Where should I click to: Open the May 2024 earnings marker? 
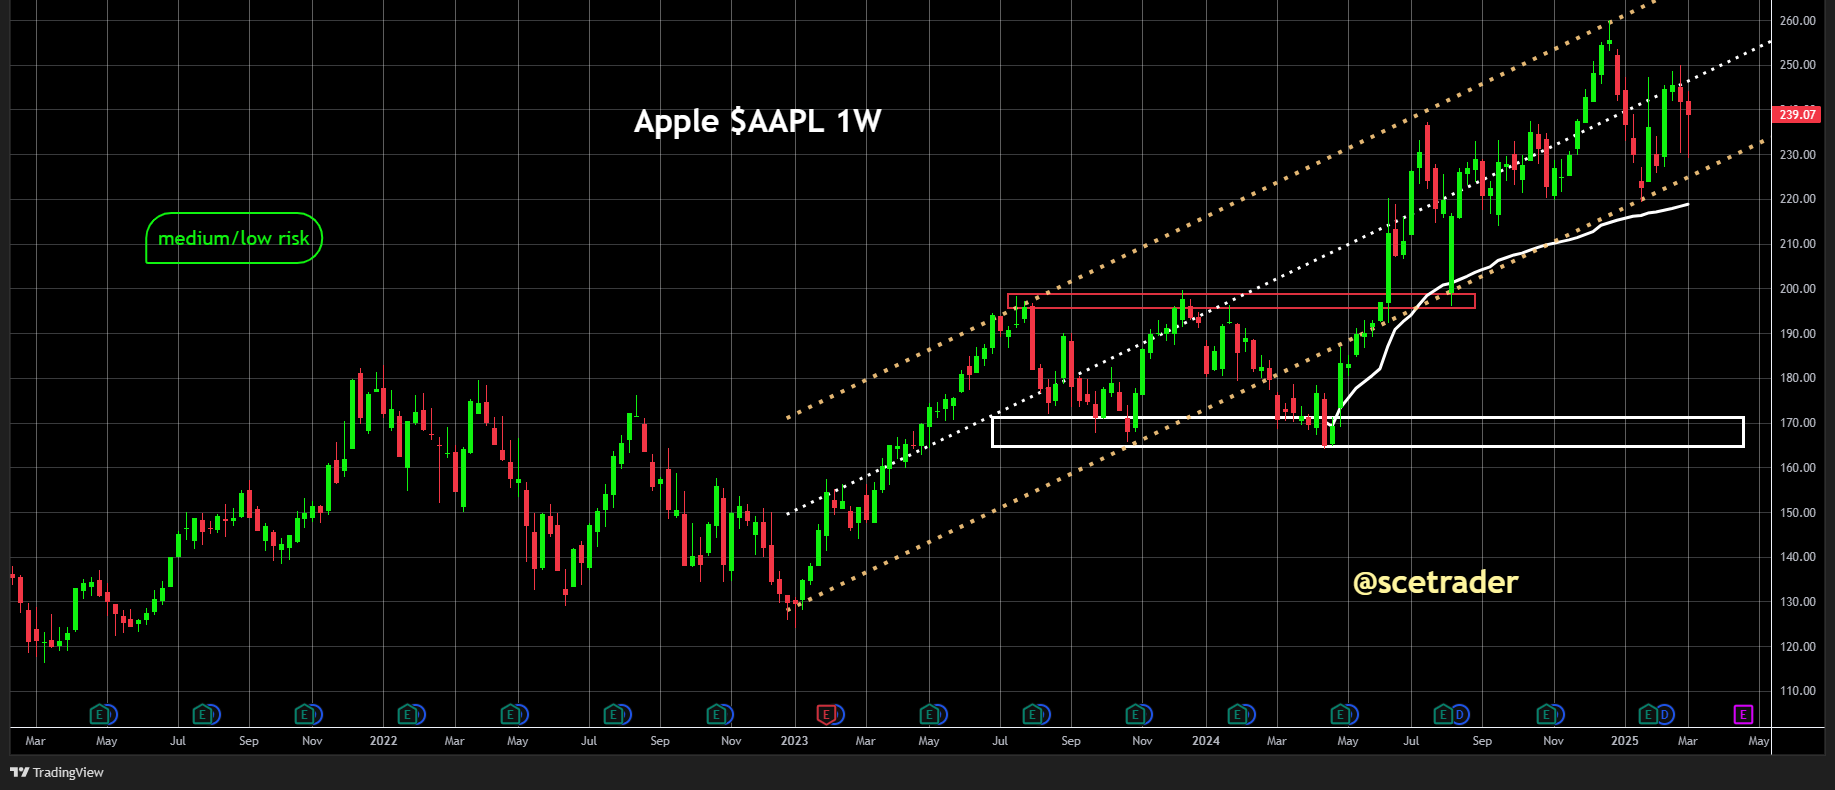[x=1341, y=714]
